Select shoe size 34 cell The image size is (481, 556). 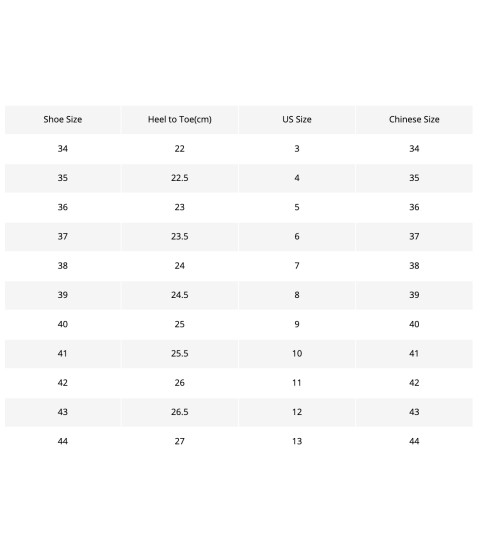tap(63, 149)
